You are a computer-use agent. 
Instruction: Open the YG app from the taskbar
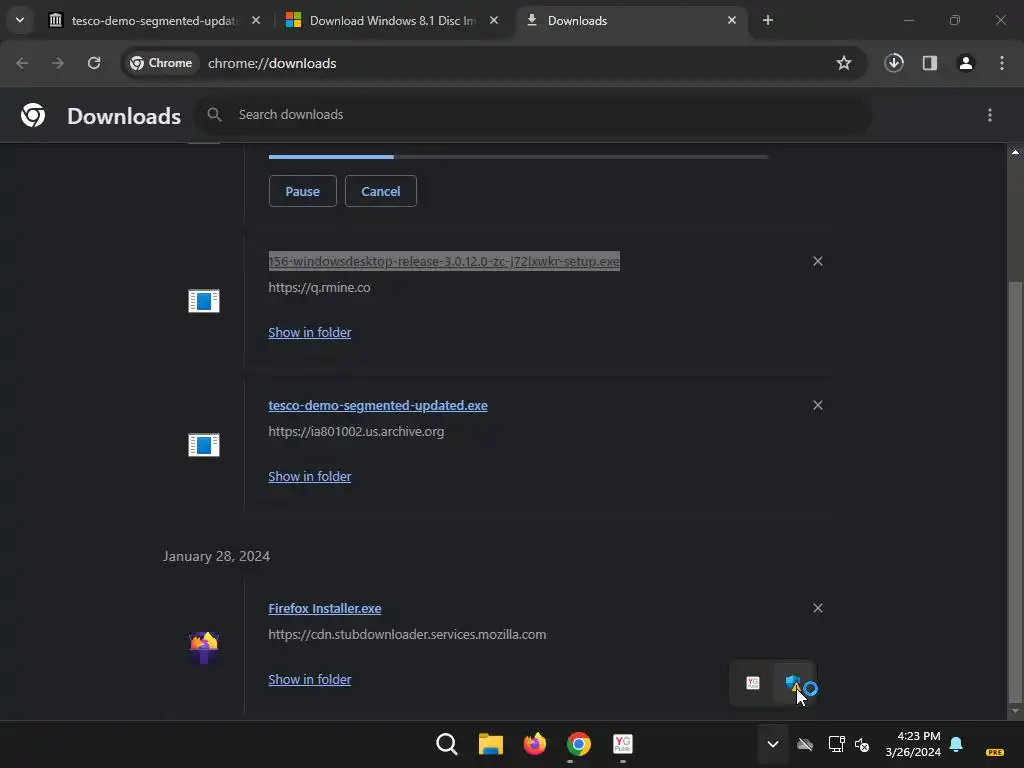click(622, 744)
